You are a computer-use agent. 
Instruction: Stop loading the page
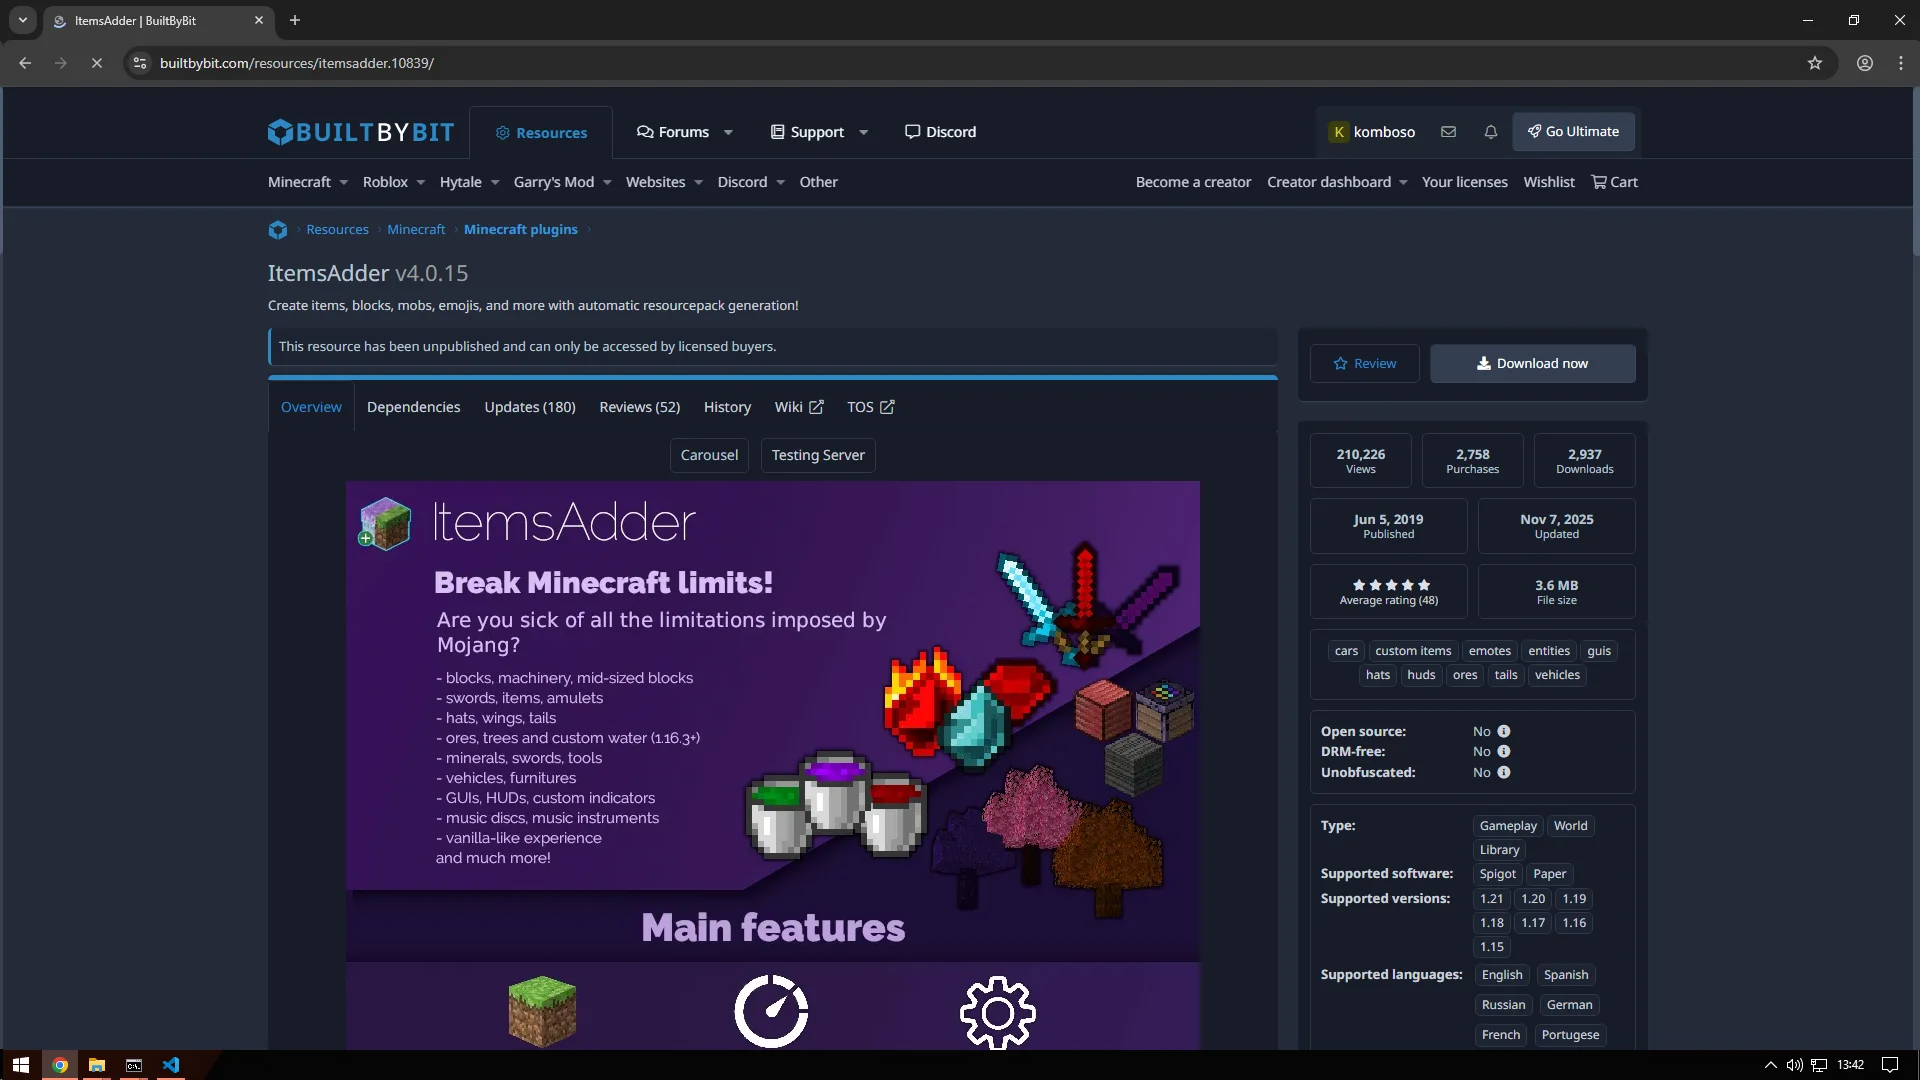pos(97,63)
